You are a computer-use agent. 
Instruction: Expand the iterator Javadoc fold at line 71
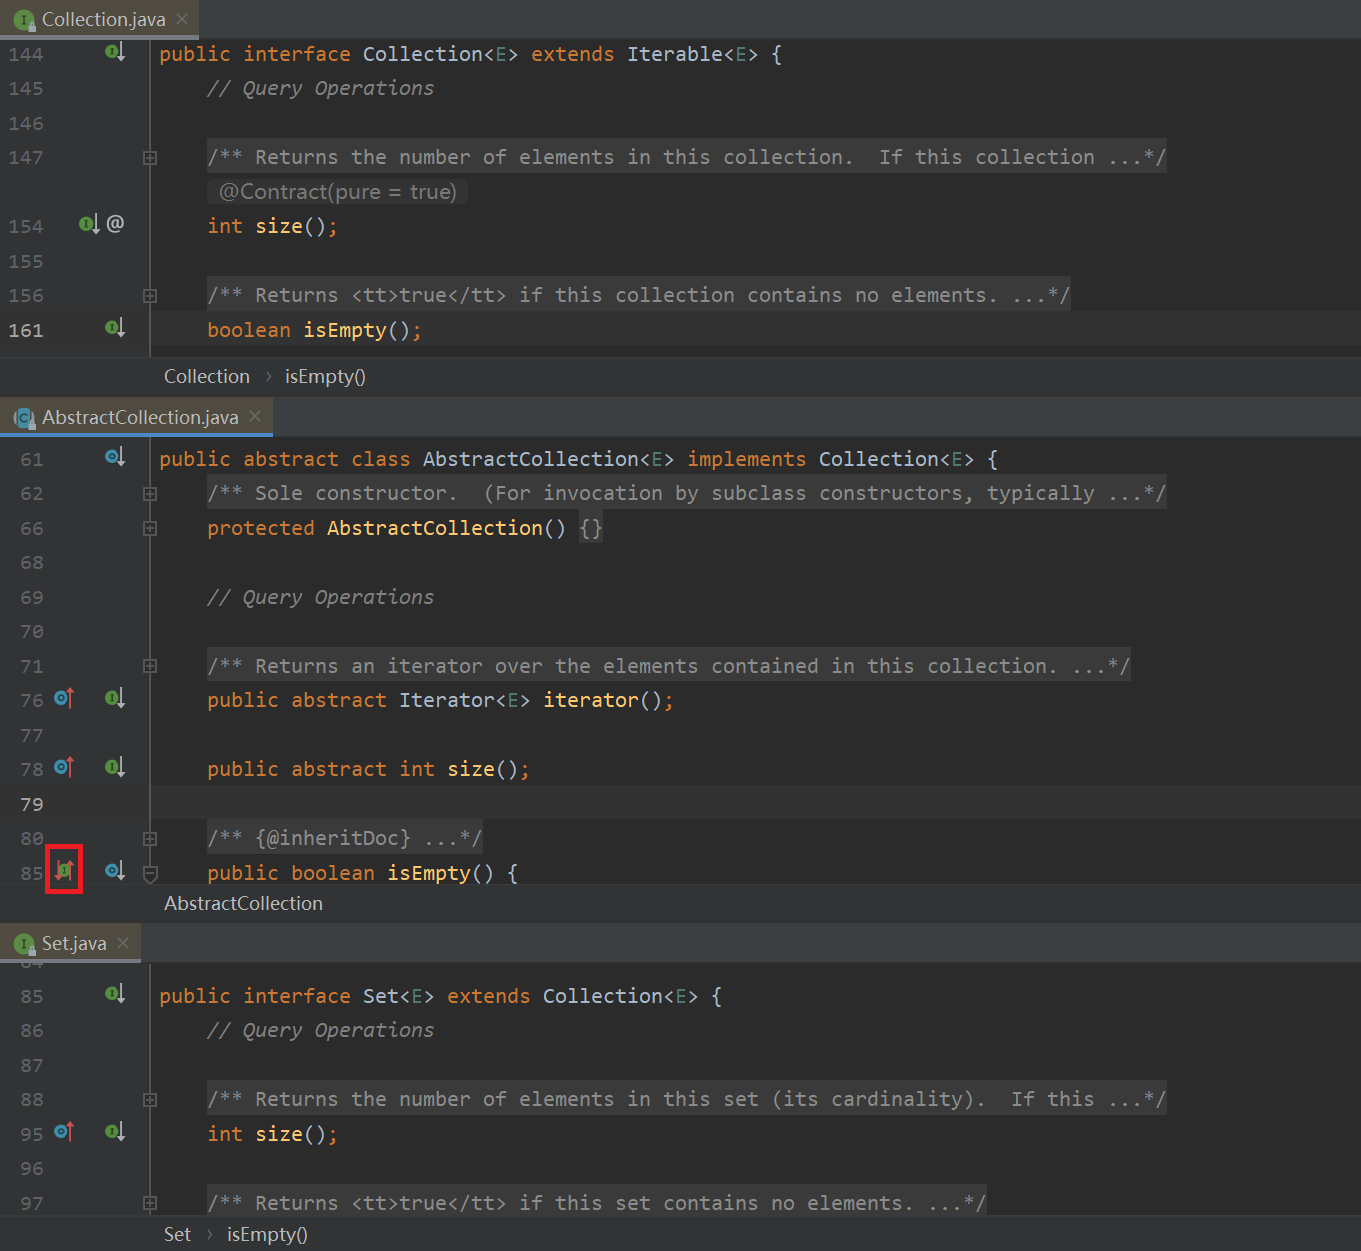tap(150, 667)
